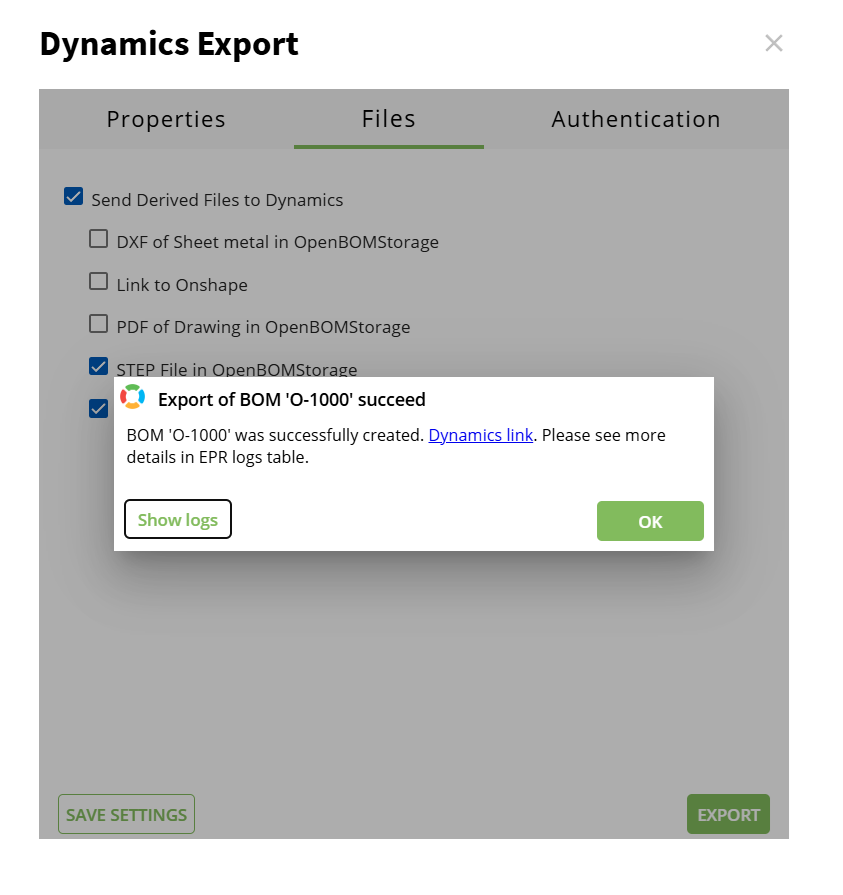Click the Dynamics Export heading text
Screen dimensions: 843x895
(x=169, y=44)
